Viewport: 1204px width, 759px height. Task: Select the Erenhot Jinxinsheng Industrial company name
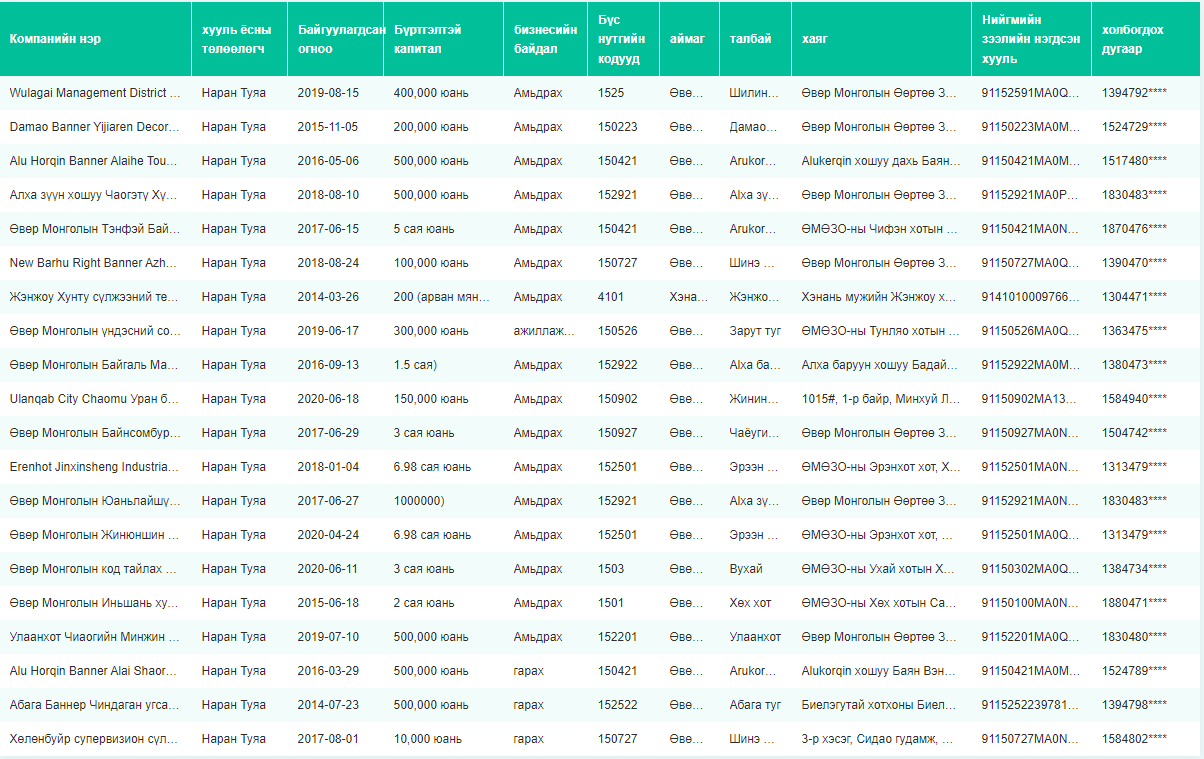tap(95, 467)
